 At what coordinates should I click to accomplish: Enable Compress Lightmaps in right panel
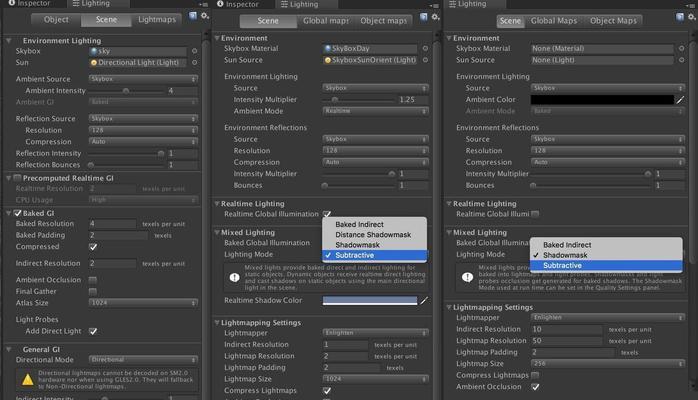(535, 375)
